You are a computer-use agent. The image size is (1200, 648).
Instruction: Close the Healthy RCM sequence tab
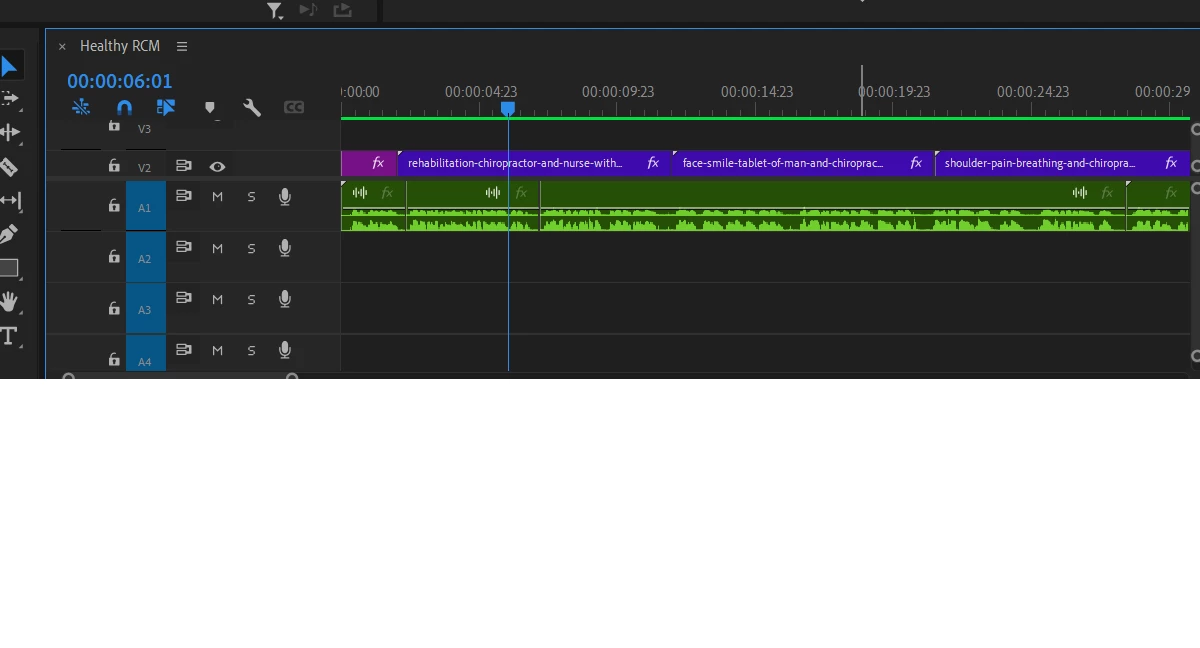tap(62, 46)
